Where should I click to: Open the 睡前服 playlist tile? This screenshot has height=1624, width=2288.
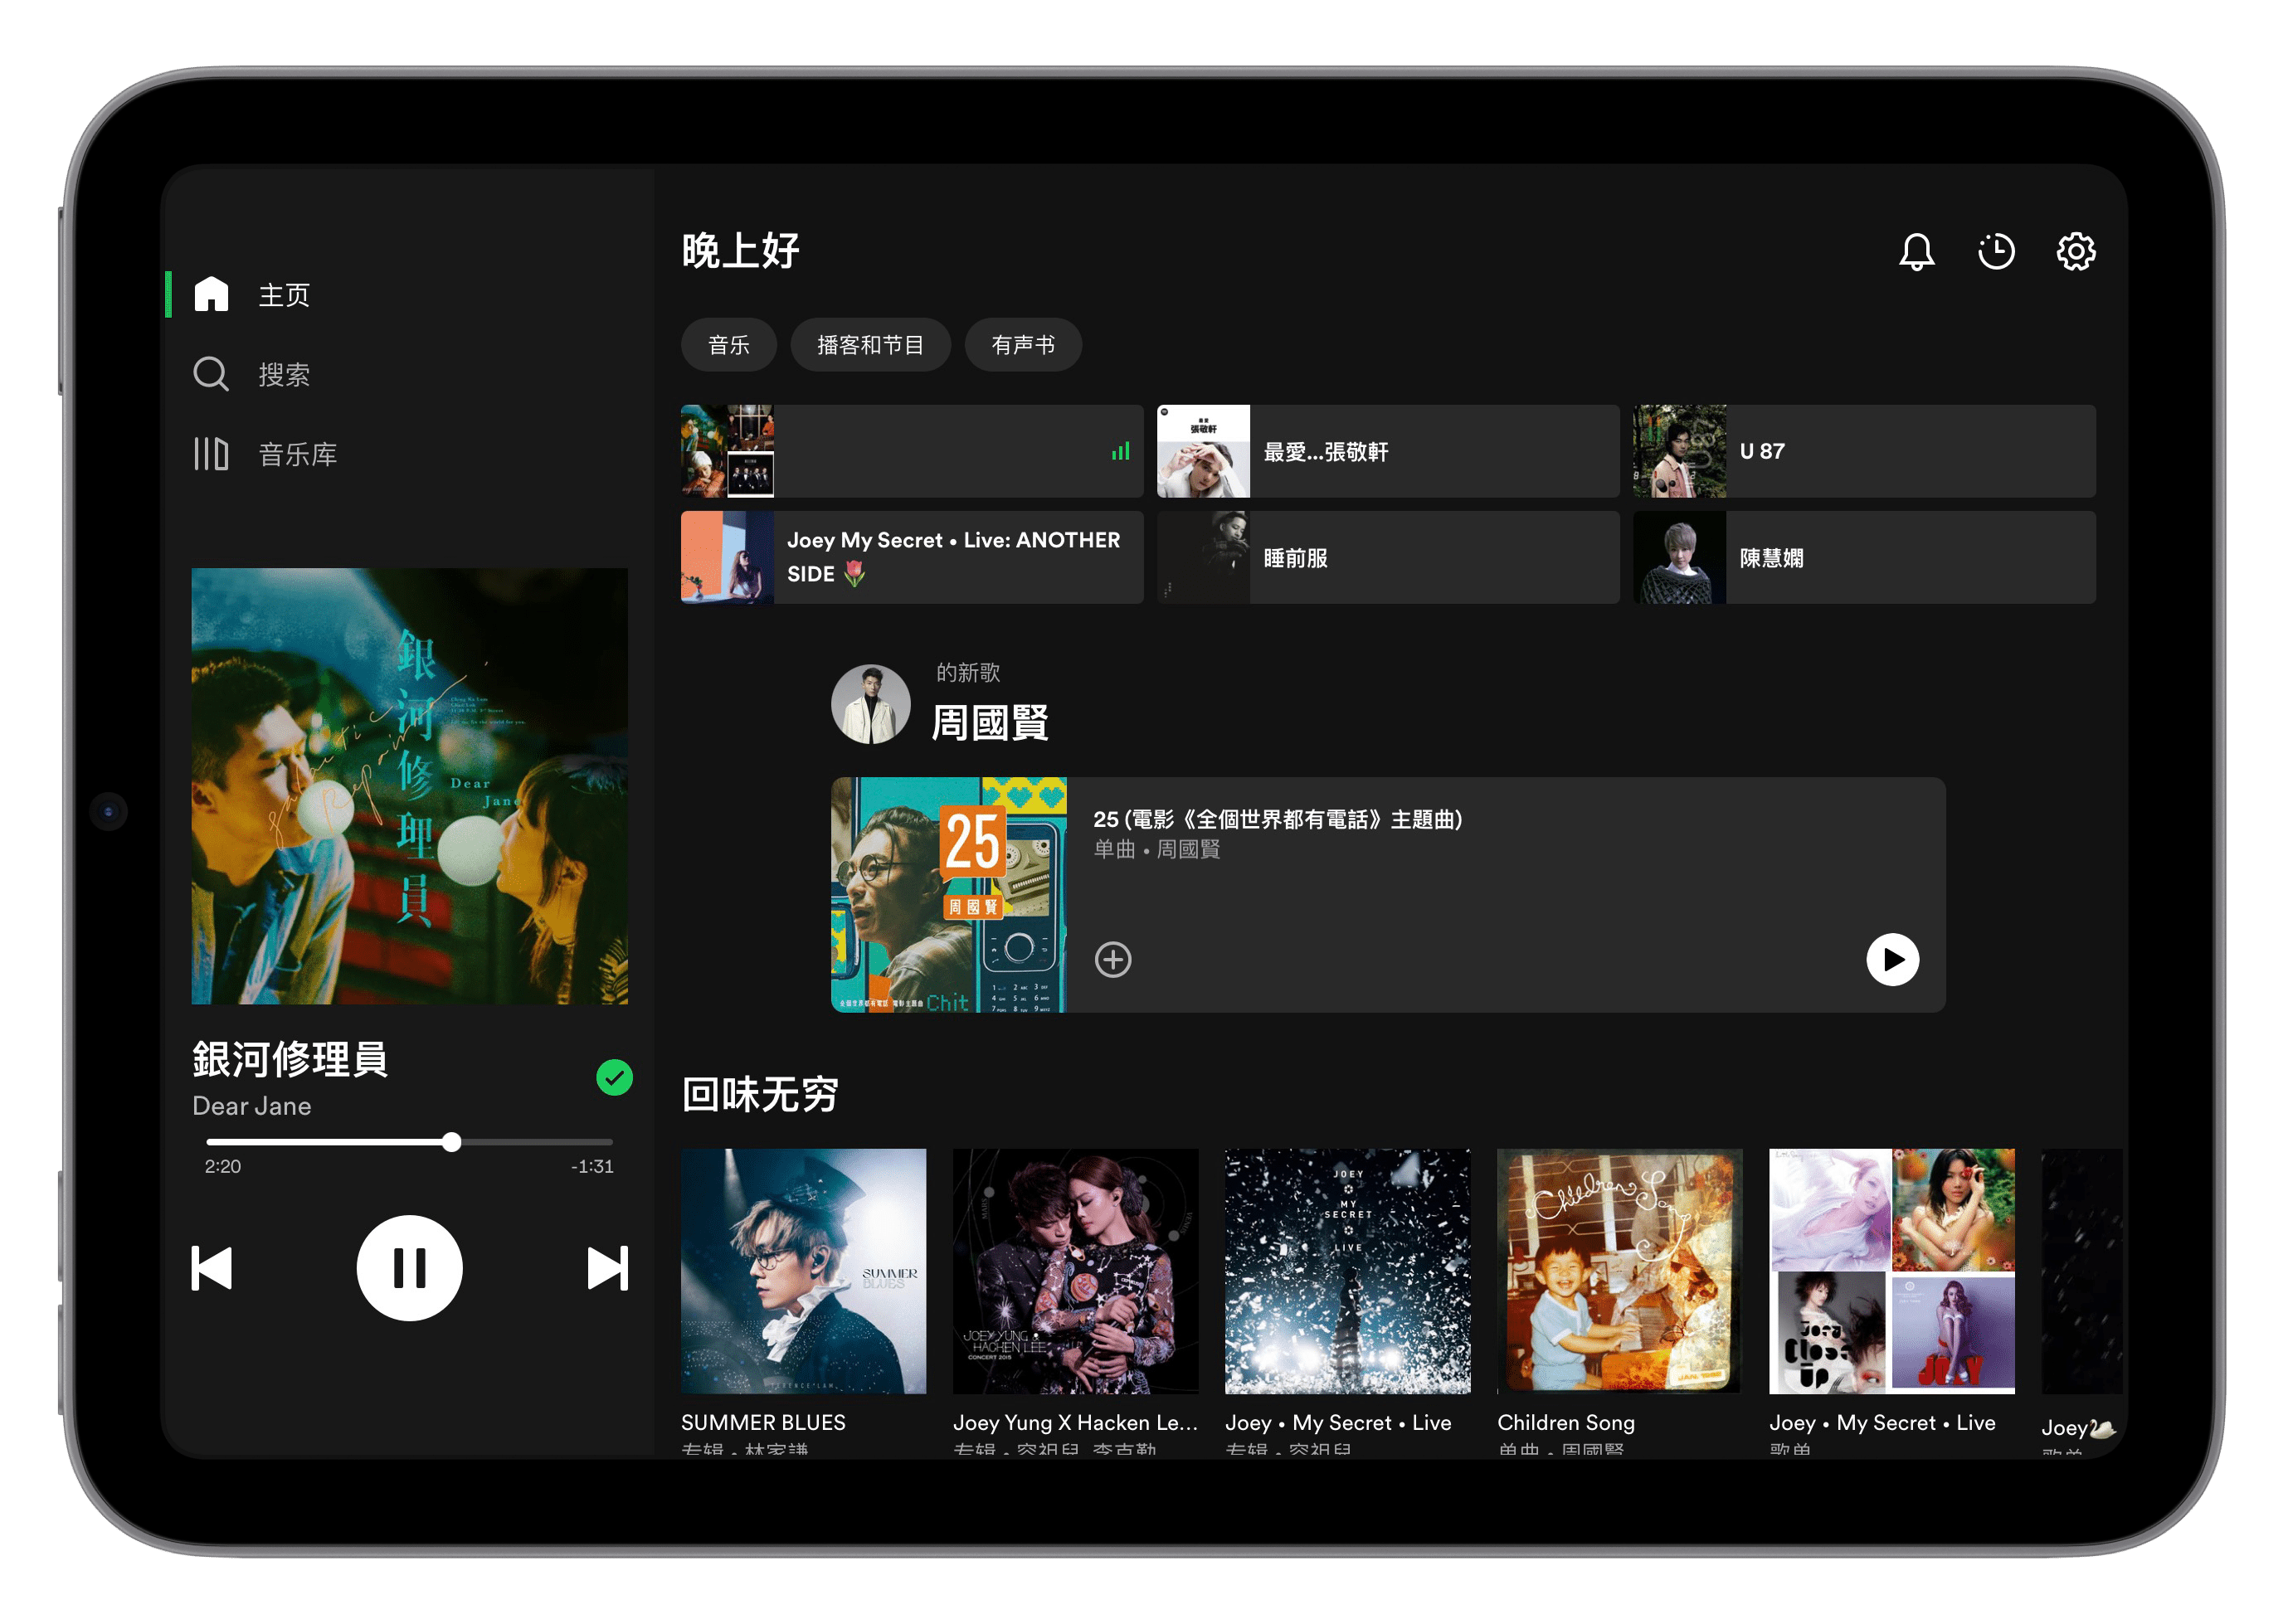click(1387, 557)
